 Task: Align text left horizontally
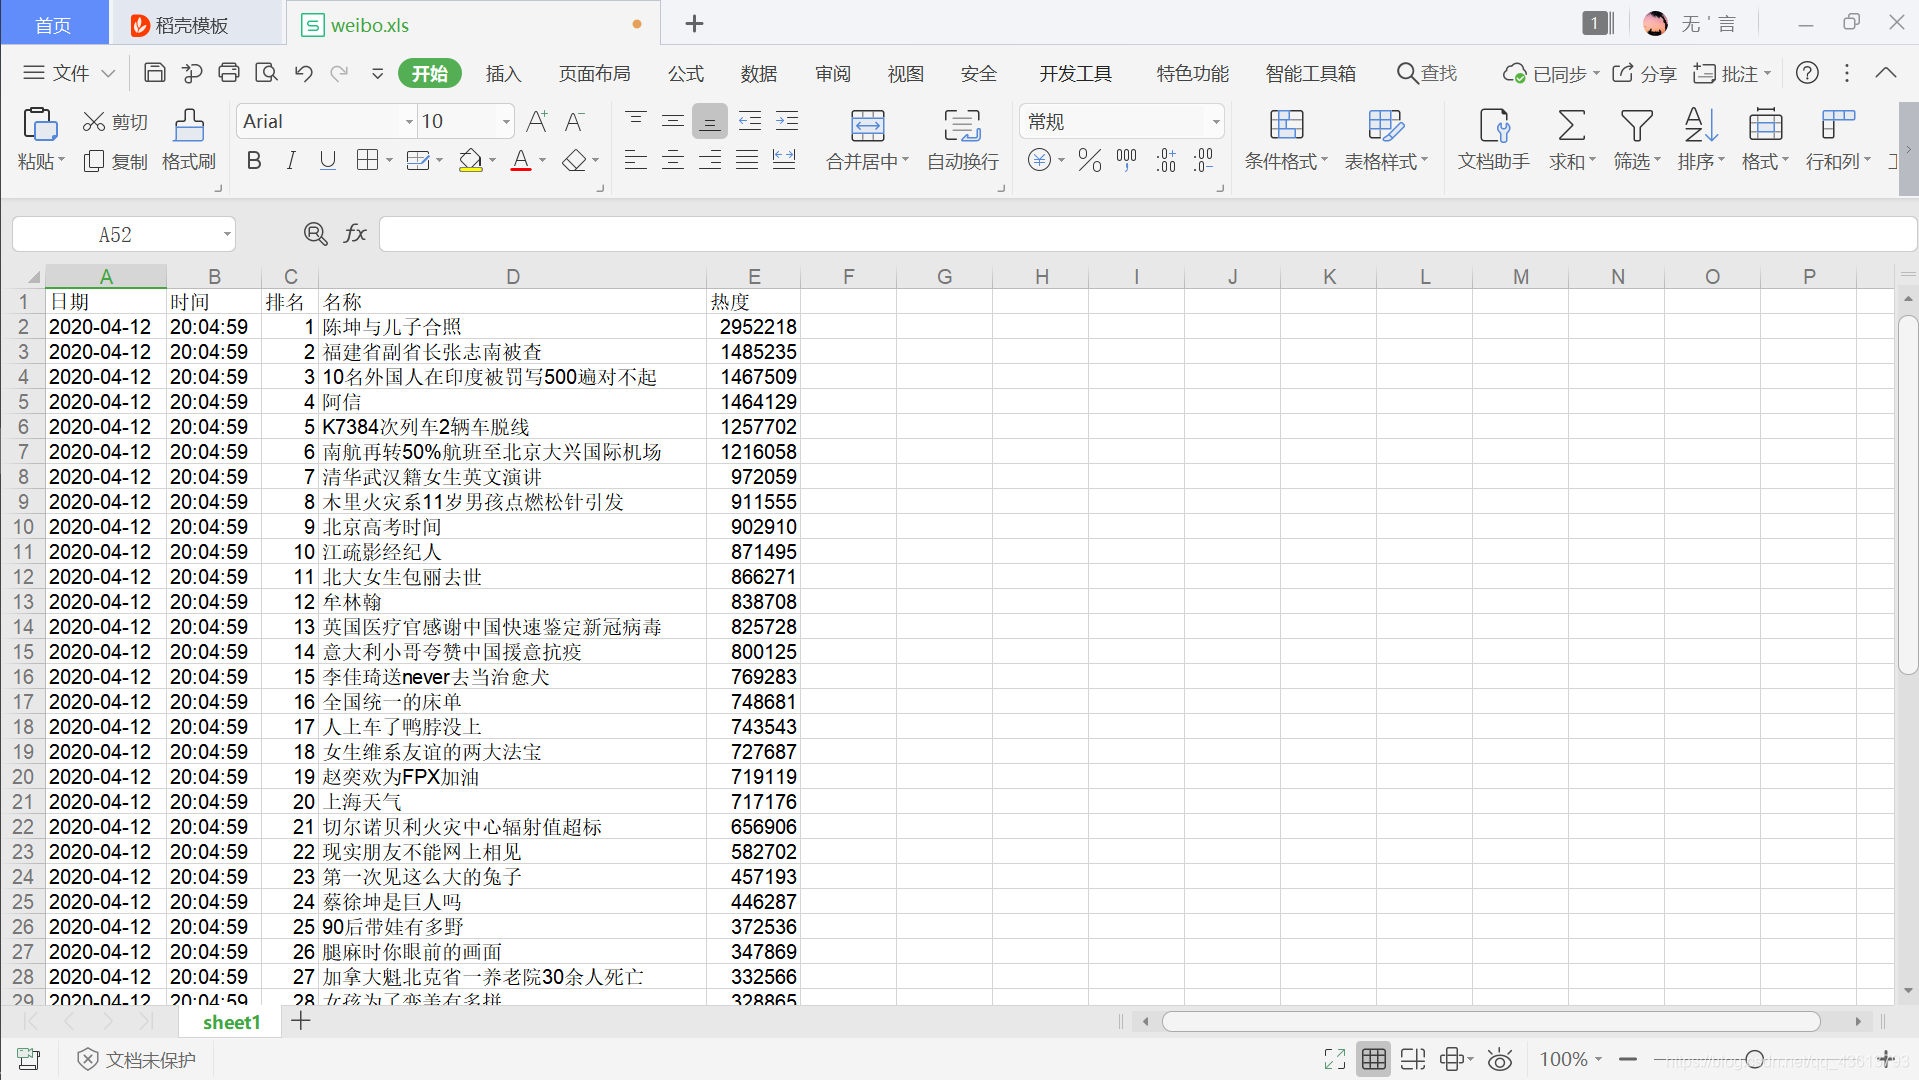[635, 160]
